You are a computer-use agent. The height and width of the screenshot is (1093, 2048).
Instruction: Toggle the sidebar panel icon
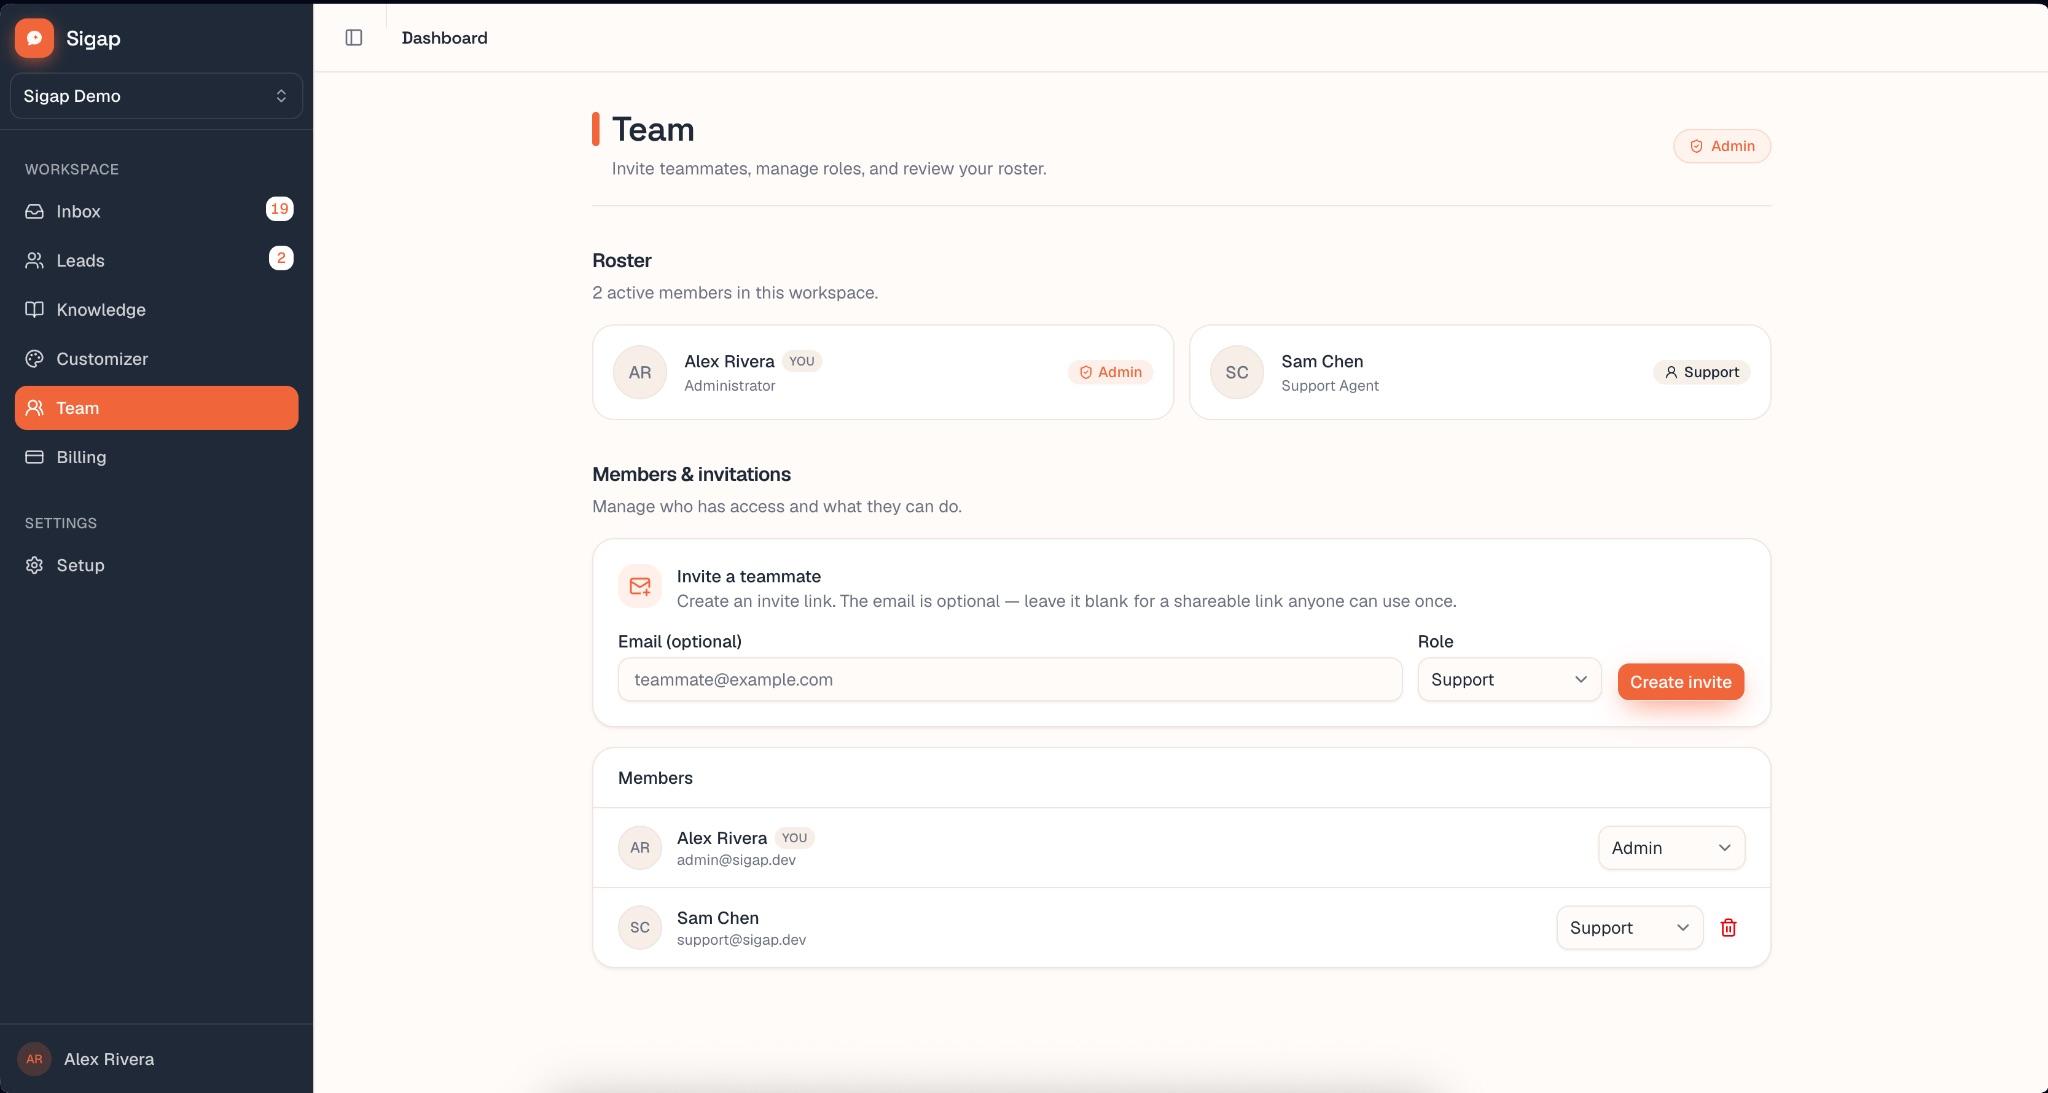coord(354,38)
